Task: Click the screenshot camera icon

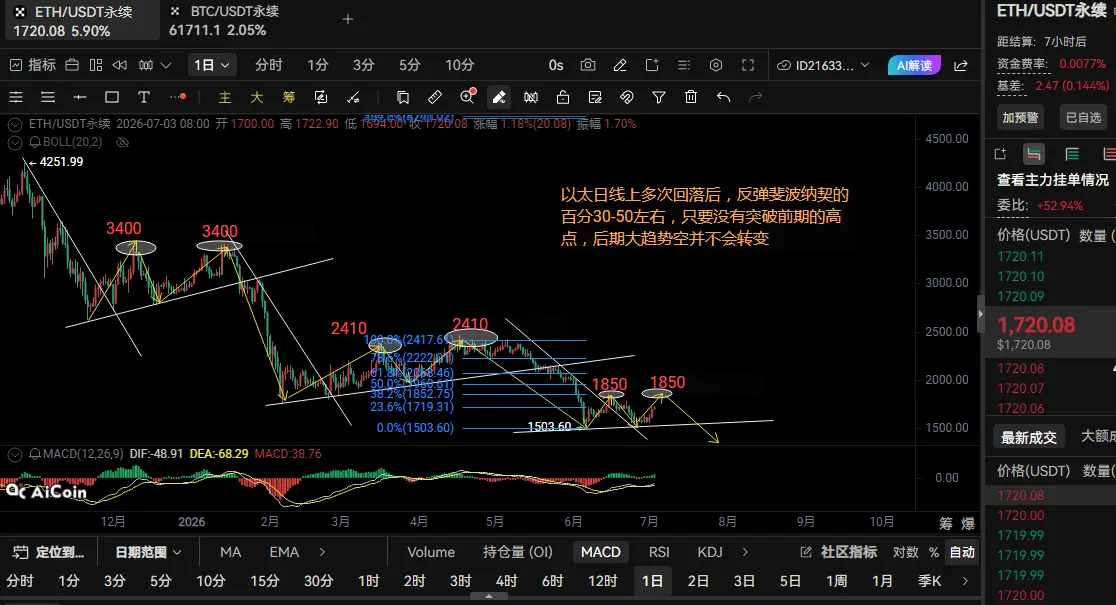Action: point(588,65)
